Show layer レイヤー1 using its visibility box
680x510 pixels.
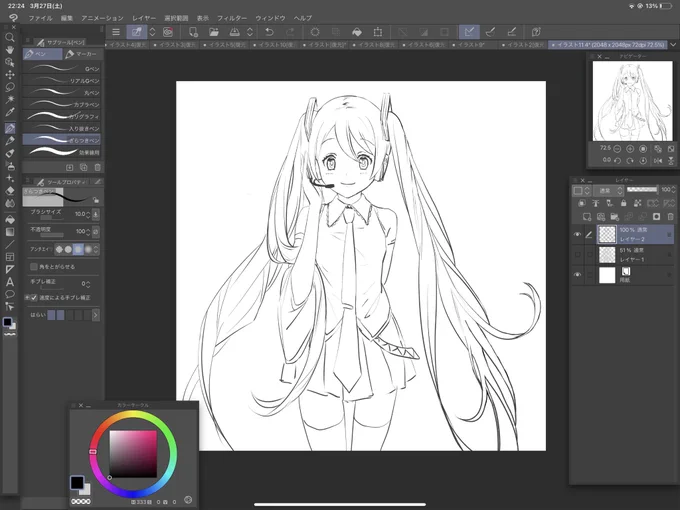(x=577, y=255)
